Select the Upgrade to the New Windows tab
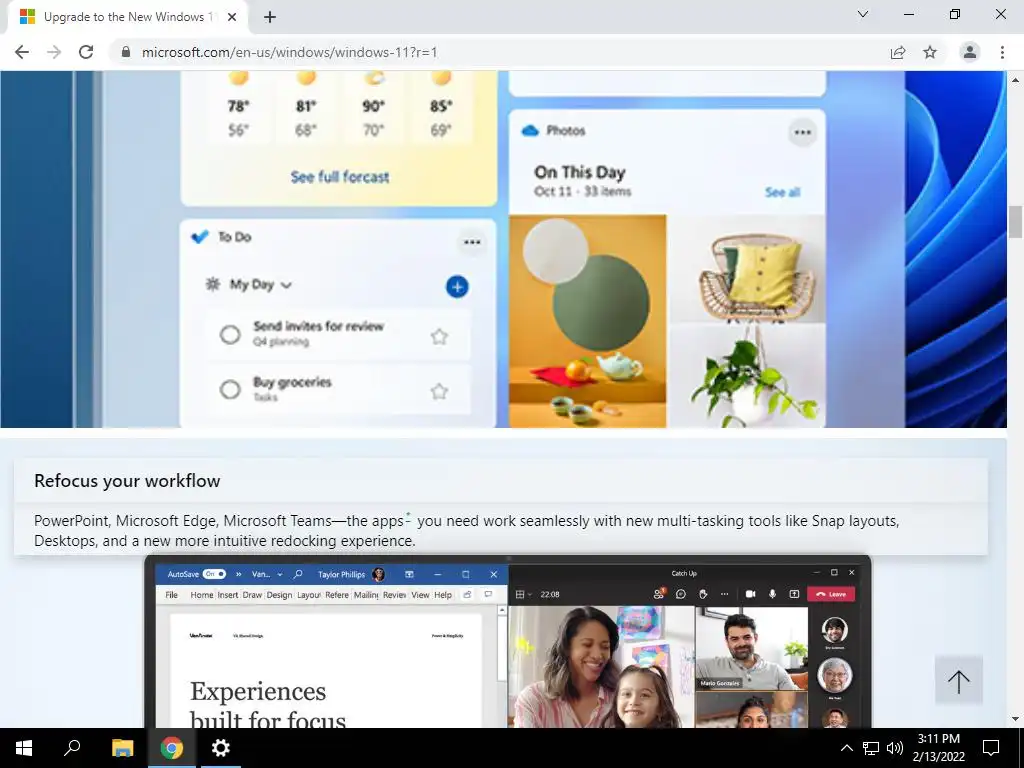This screenshot has width=1024, height=768. pos(128,17)
